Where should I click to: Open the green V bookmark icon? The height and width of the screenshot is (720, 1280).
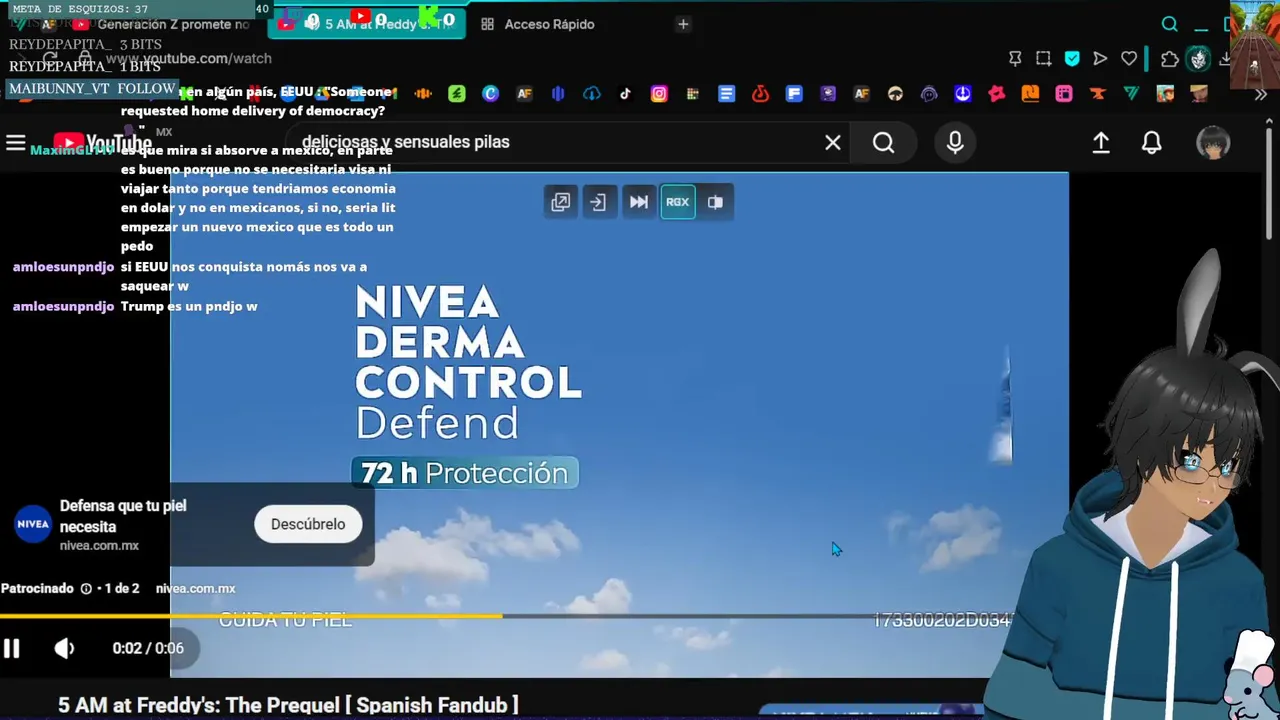tap(1131, 94)
